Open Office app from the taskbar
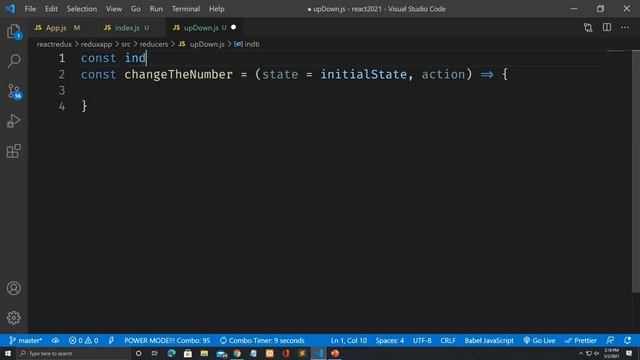 click(286, 353)
